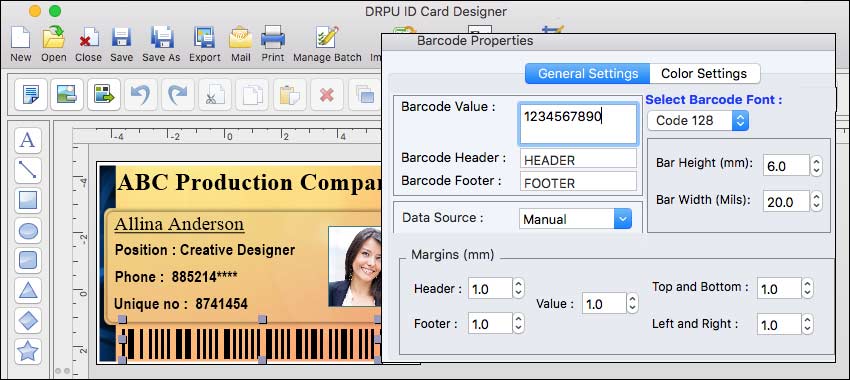Screen dimensions: 850x380
Task: Select the Text tool (A)
Action: (28, 140)
